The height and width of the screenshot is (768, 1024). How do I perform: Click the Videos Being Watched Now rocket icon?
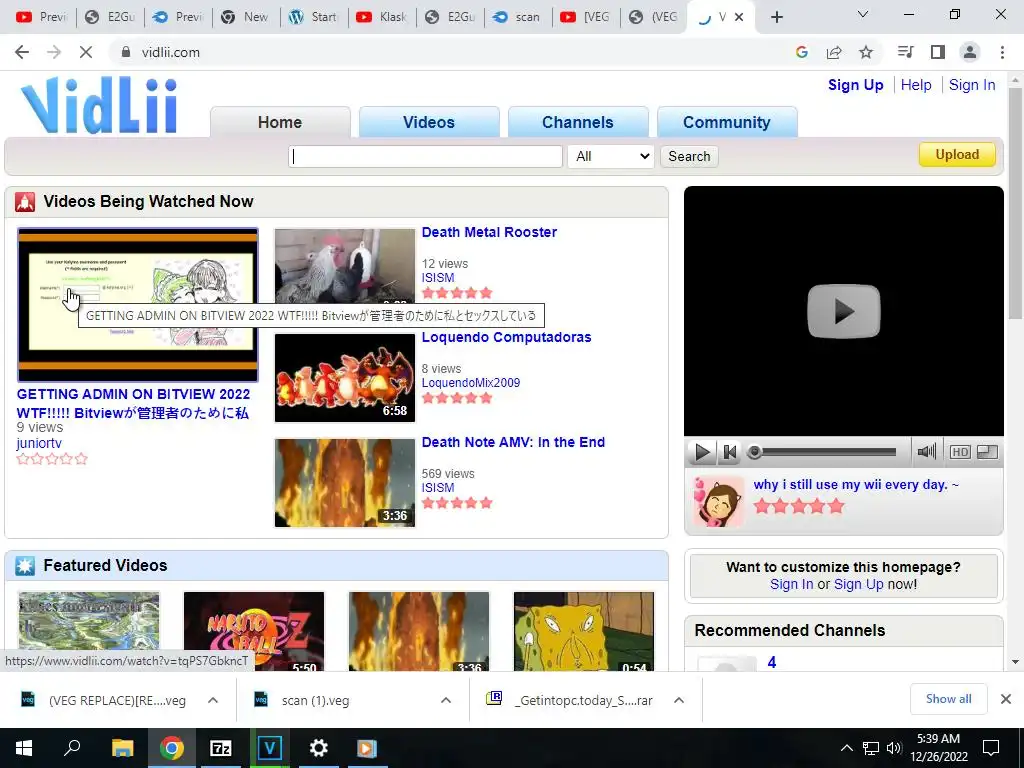25,202
